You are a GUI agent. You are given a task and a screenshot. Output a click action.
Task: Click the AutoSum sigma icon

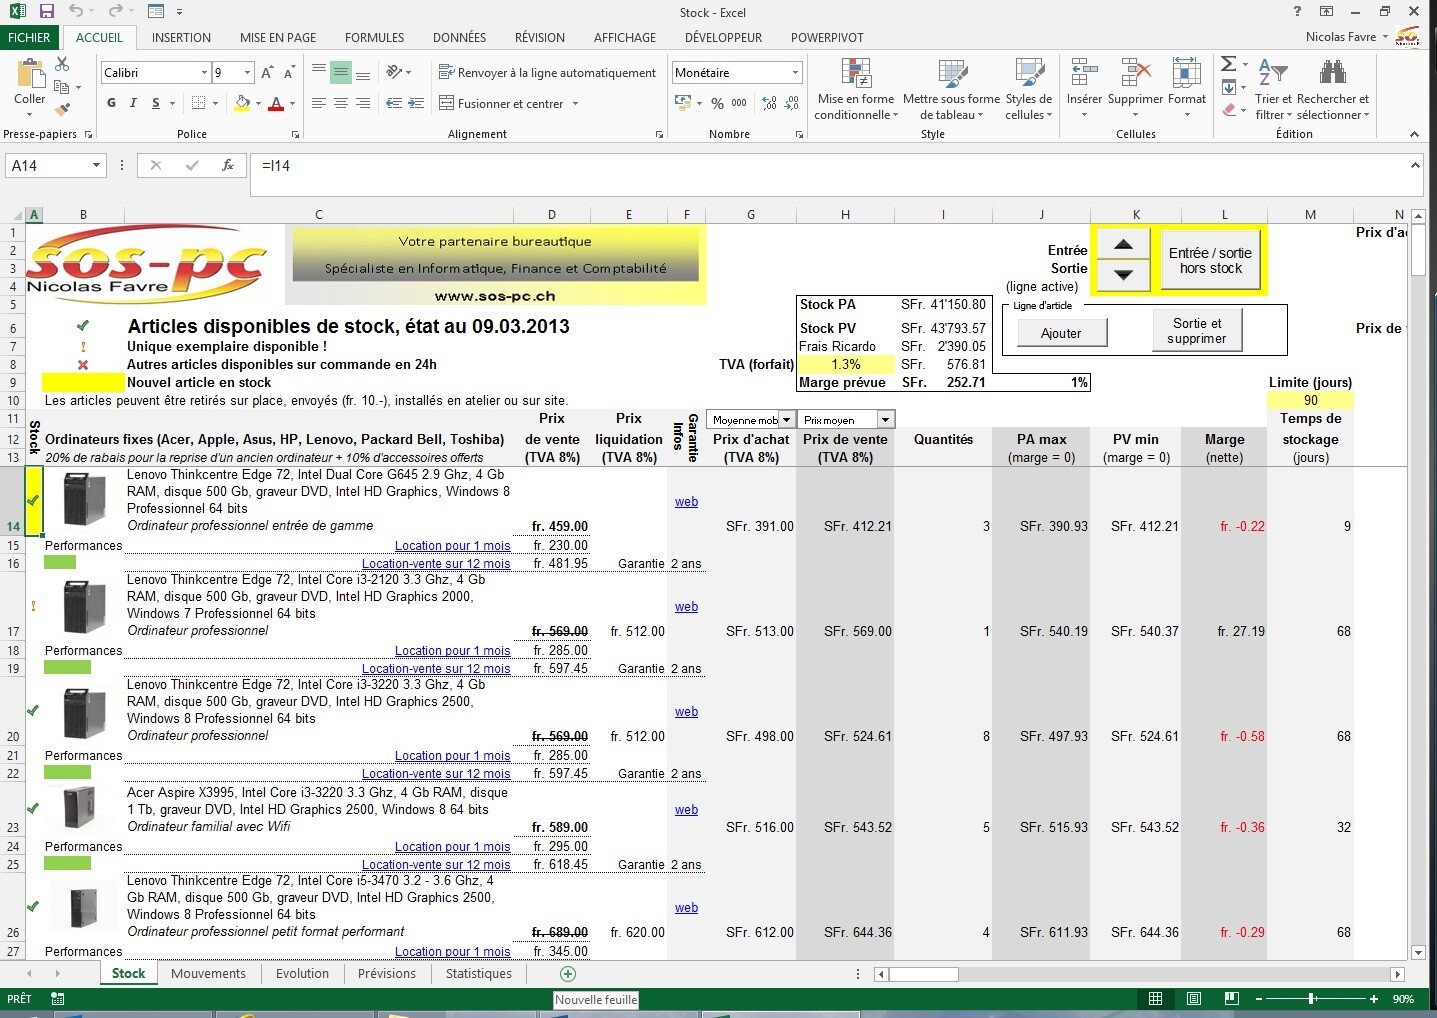[1229, 64]
